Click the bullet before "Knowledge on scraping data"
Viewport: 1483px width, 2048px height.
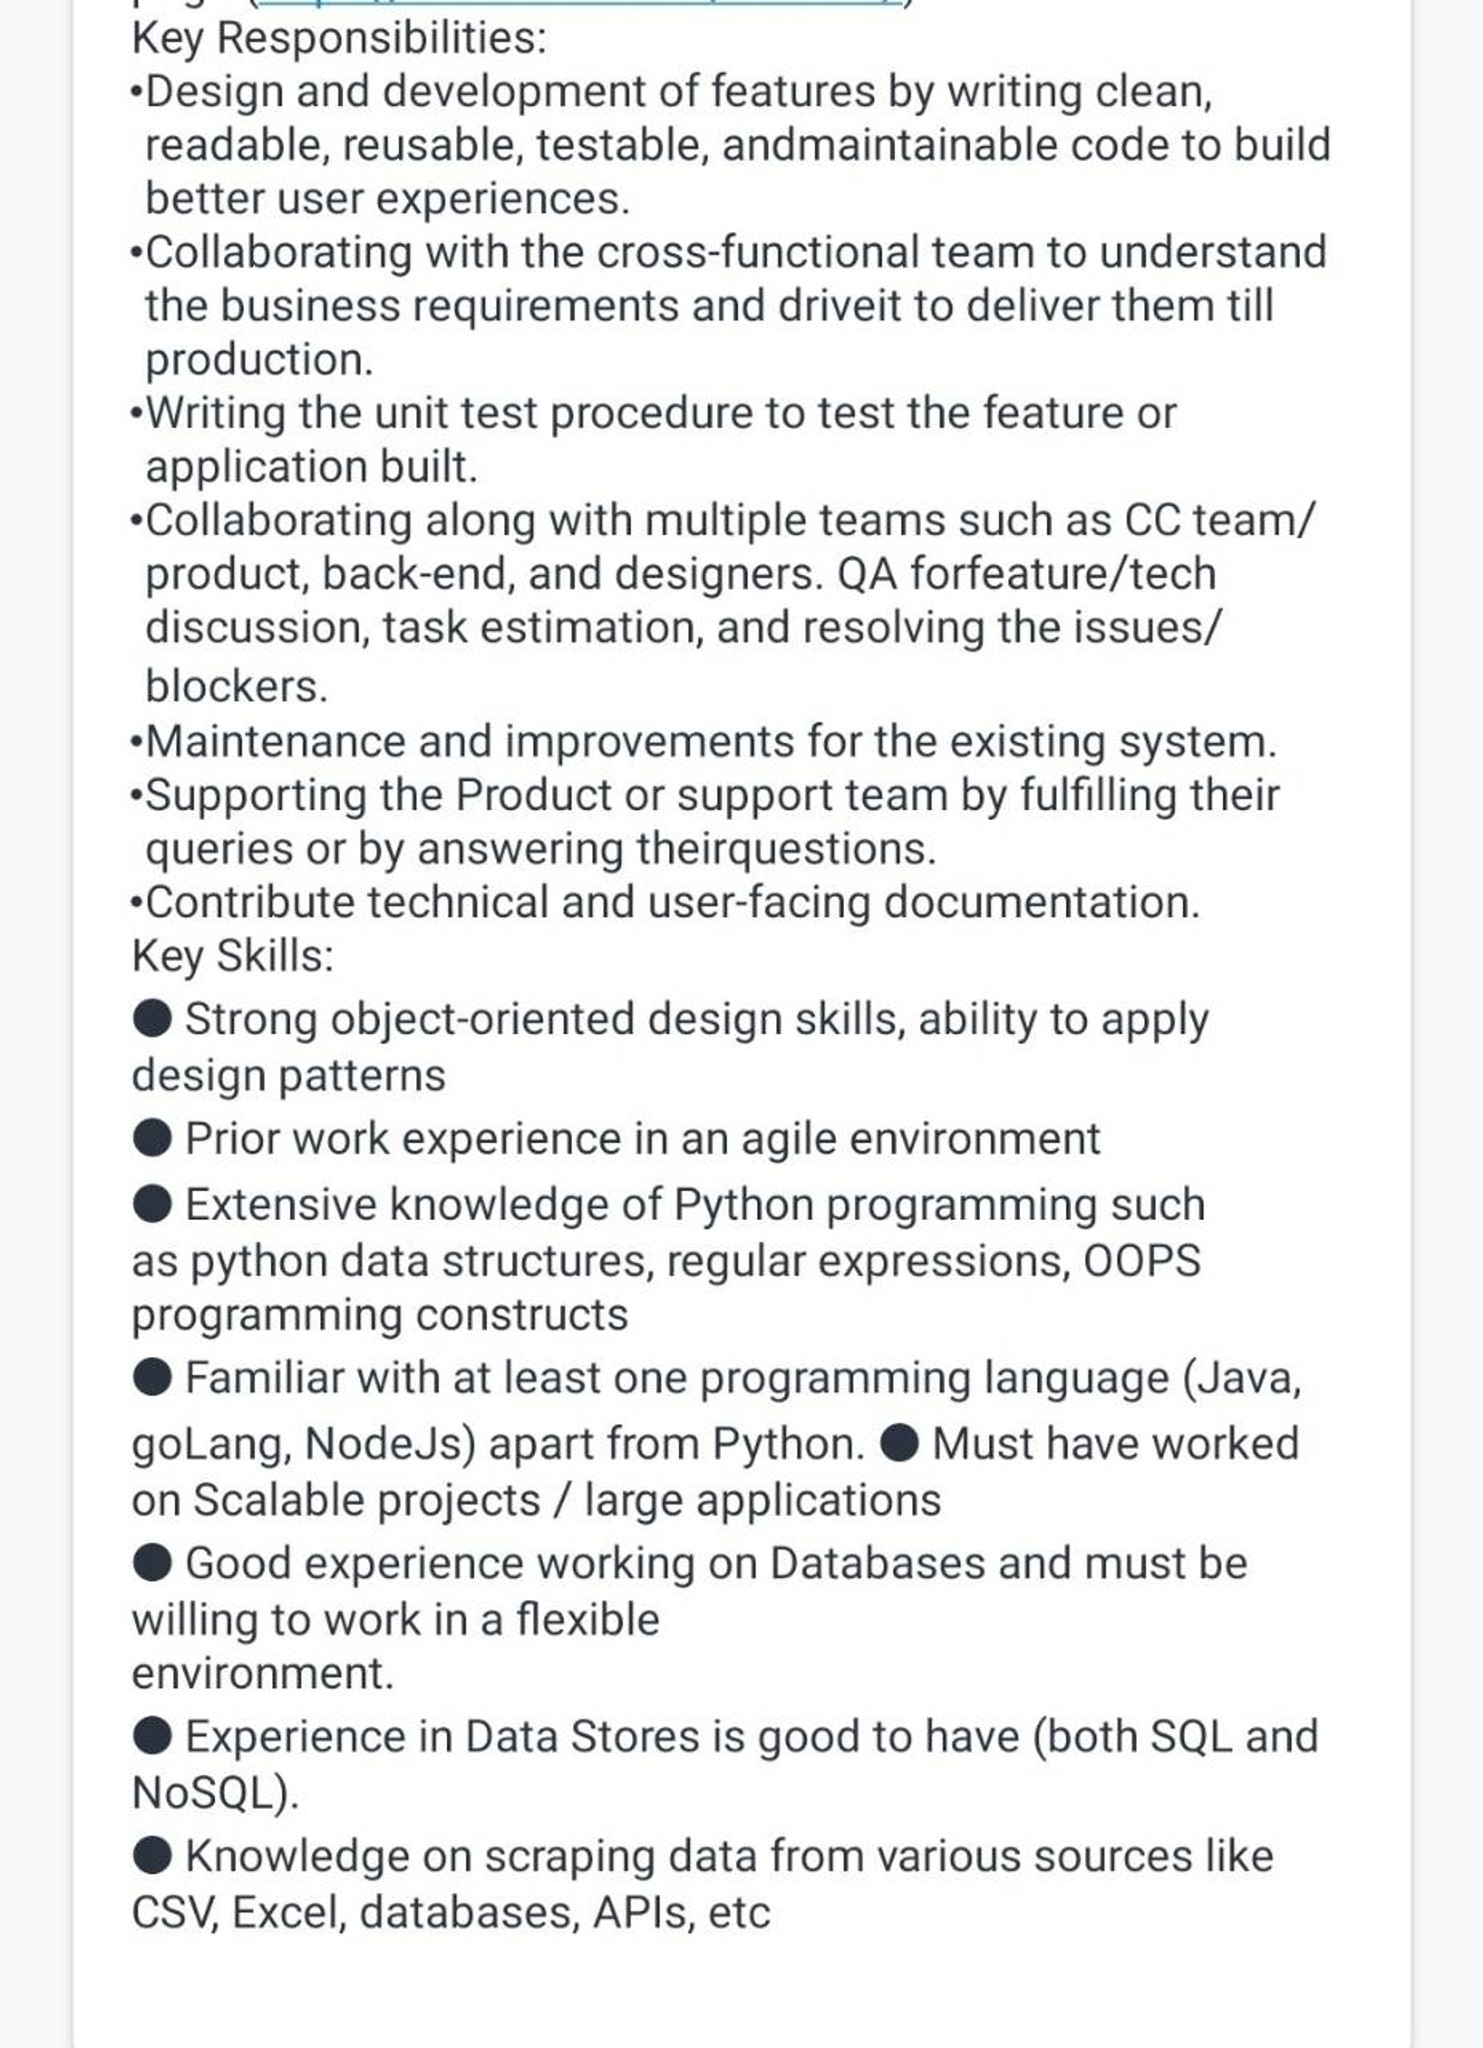coord(152,1856)
